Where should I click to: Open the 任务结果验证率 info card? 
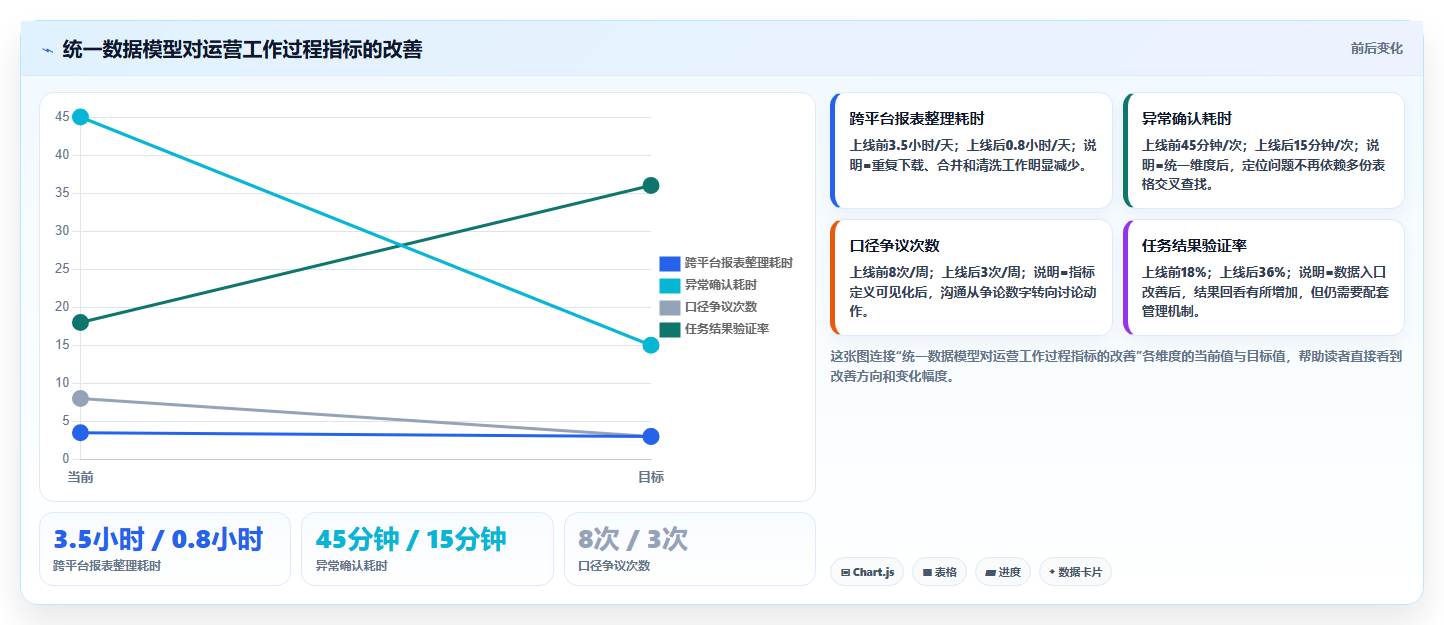click(1263, 277)
